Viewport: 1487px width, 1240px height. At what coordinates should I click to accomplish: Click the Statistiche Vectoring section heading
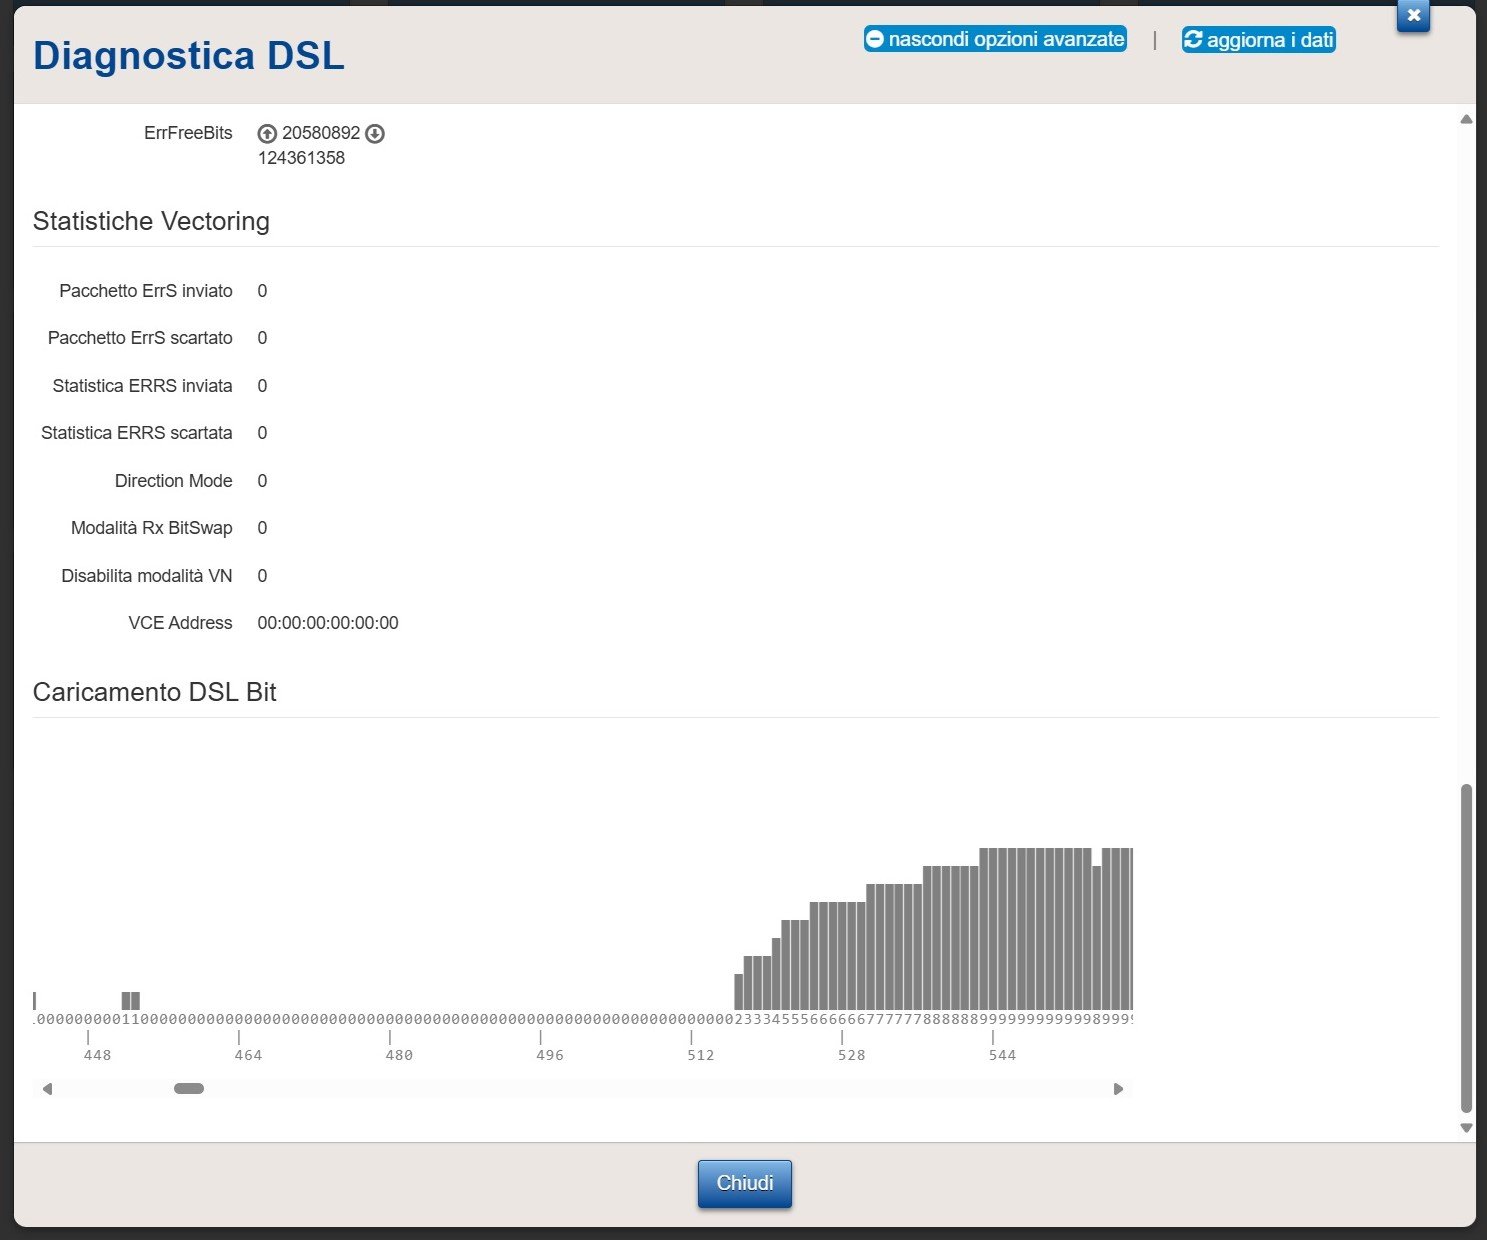[151, 221]
